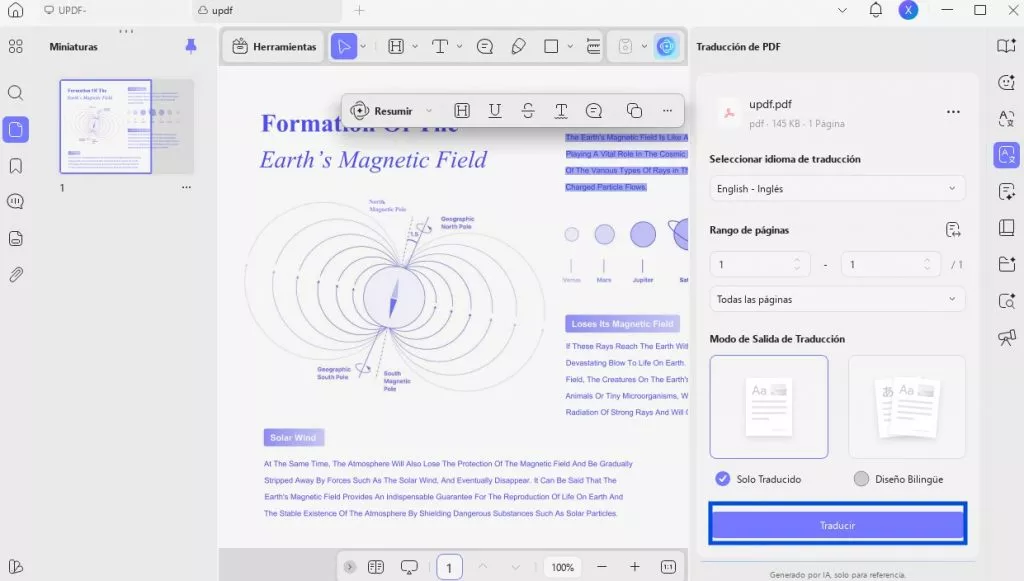Open the bottom-left UPDF panel icon
The height and width of the screenshot is (581, 1024).
[x=16, y=567]
